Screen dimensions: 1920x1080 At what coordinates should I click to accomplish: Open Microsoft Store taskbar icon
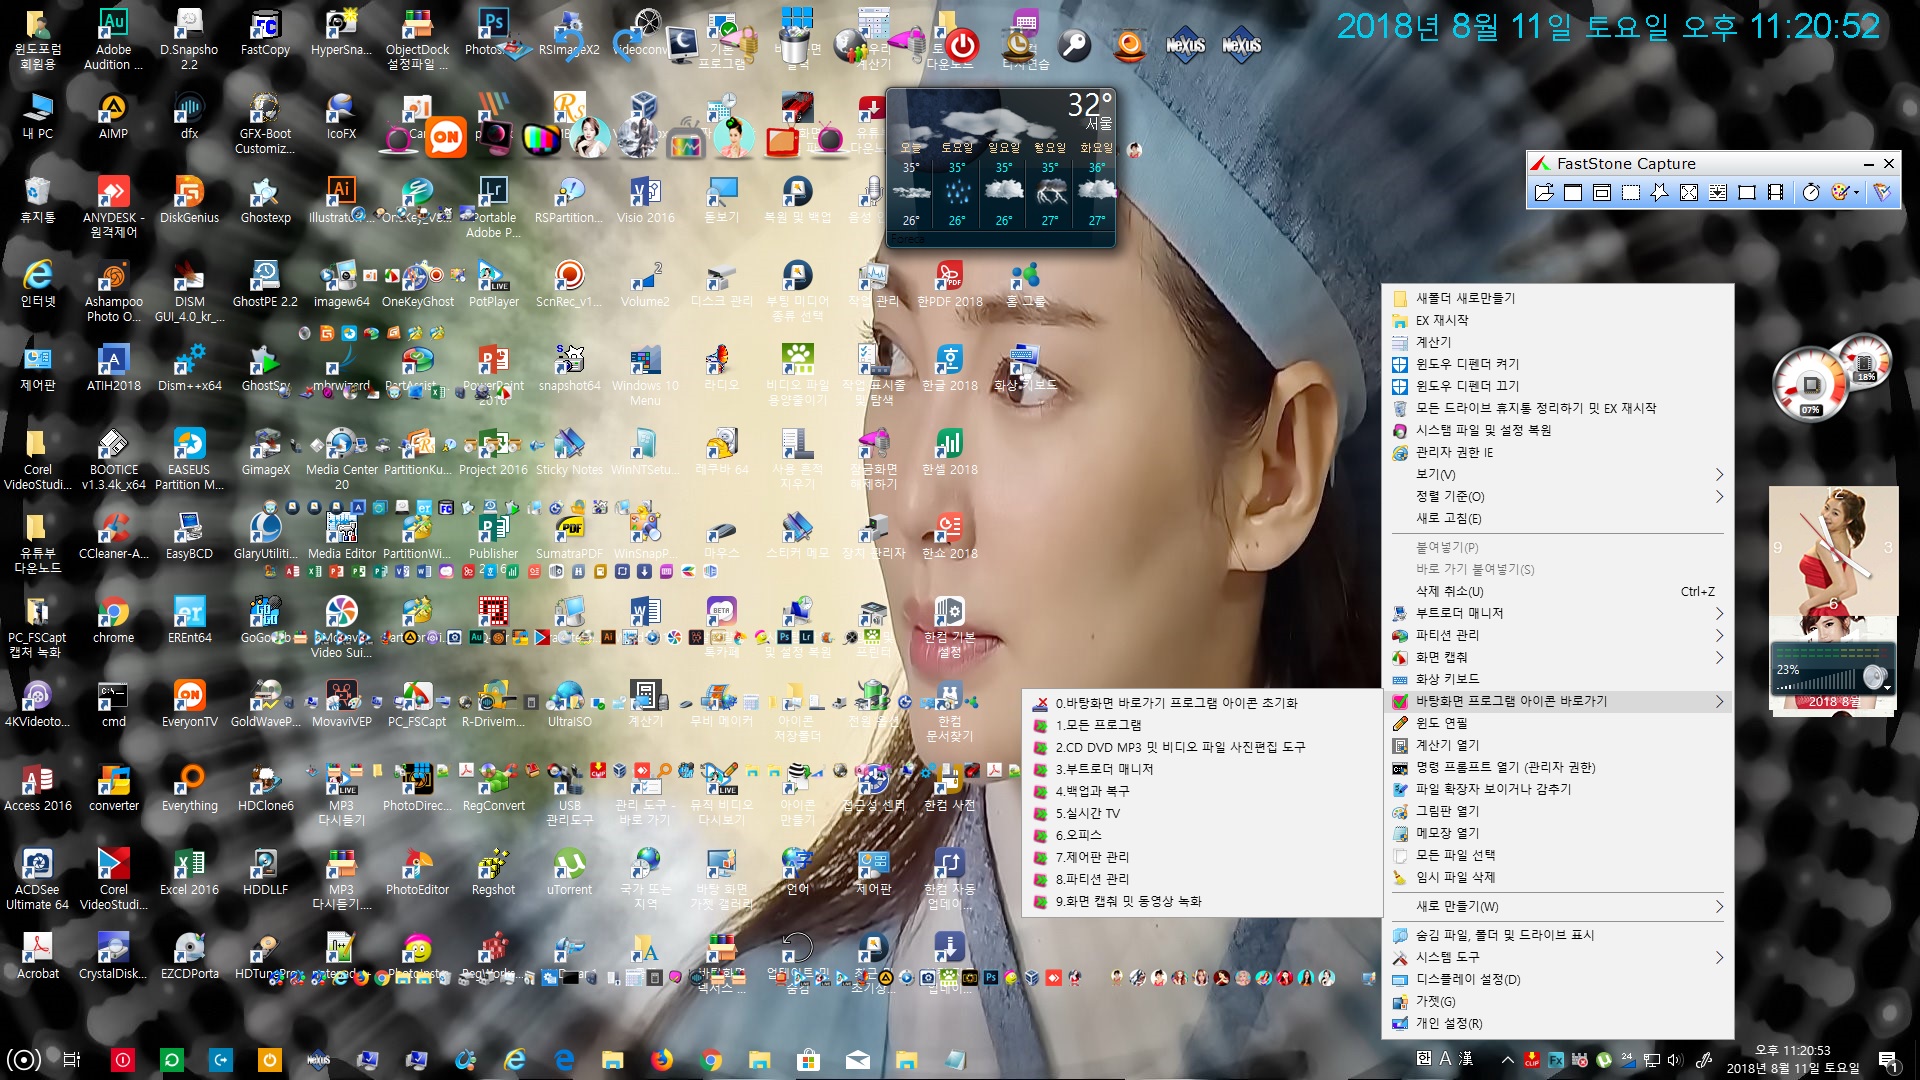[808, 1059]
